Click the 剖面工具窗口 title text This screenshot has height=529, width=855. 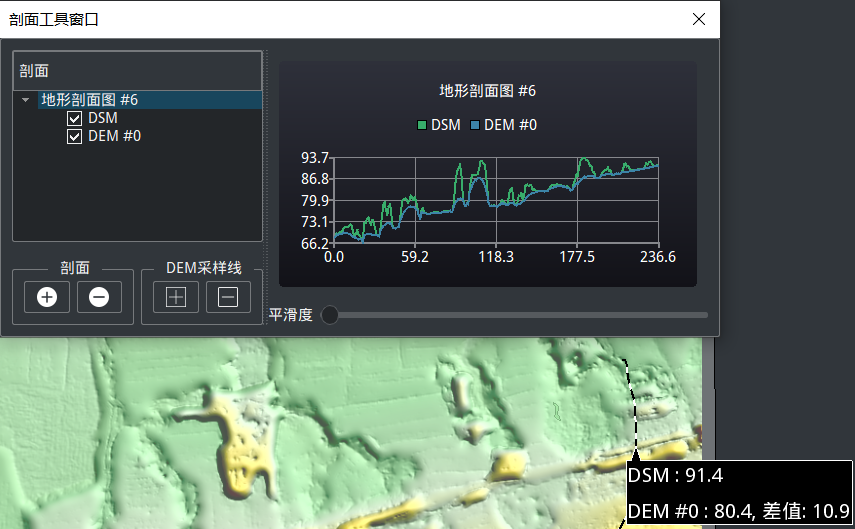53,20
